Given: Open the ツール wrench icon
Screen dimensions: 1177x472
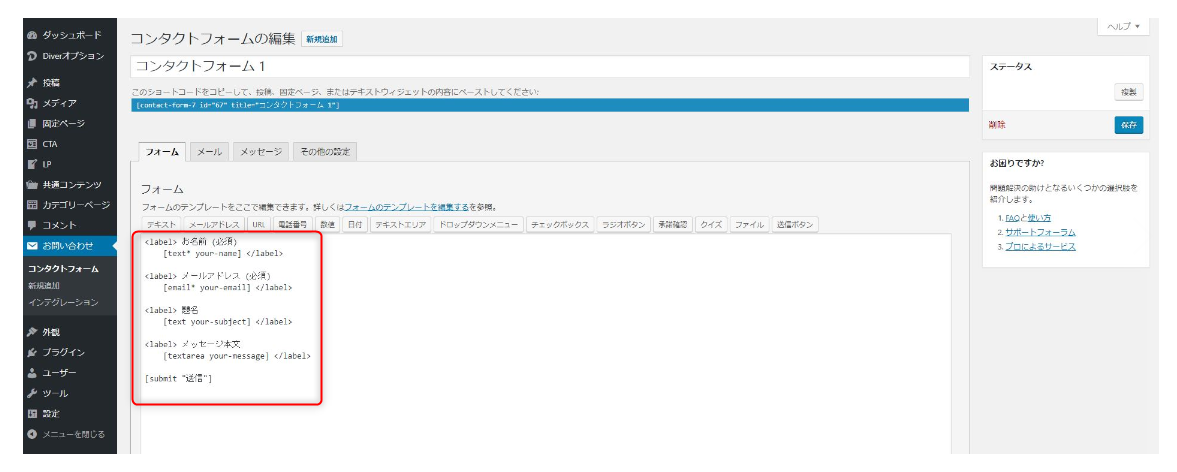Looking at the screenshot, I should click(x=32, y=393).
